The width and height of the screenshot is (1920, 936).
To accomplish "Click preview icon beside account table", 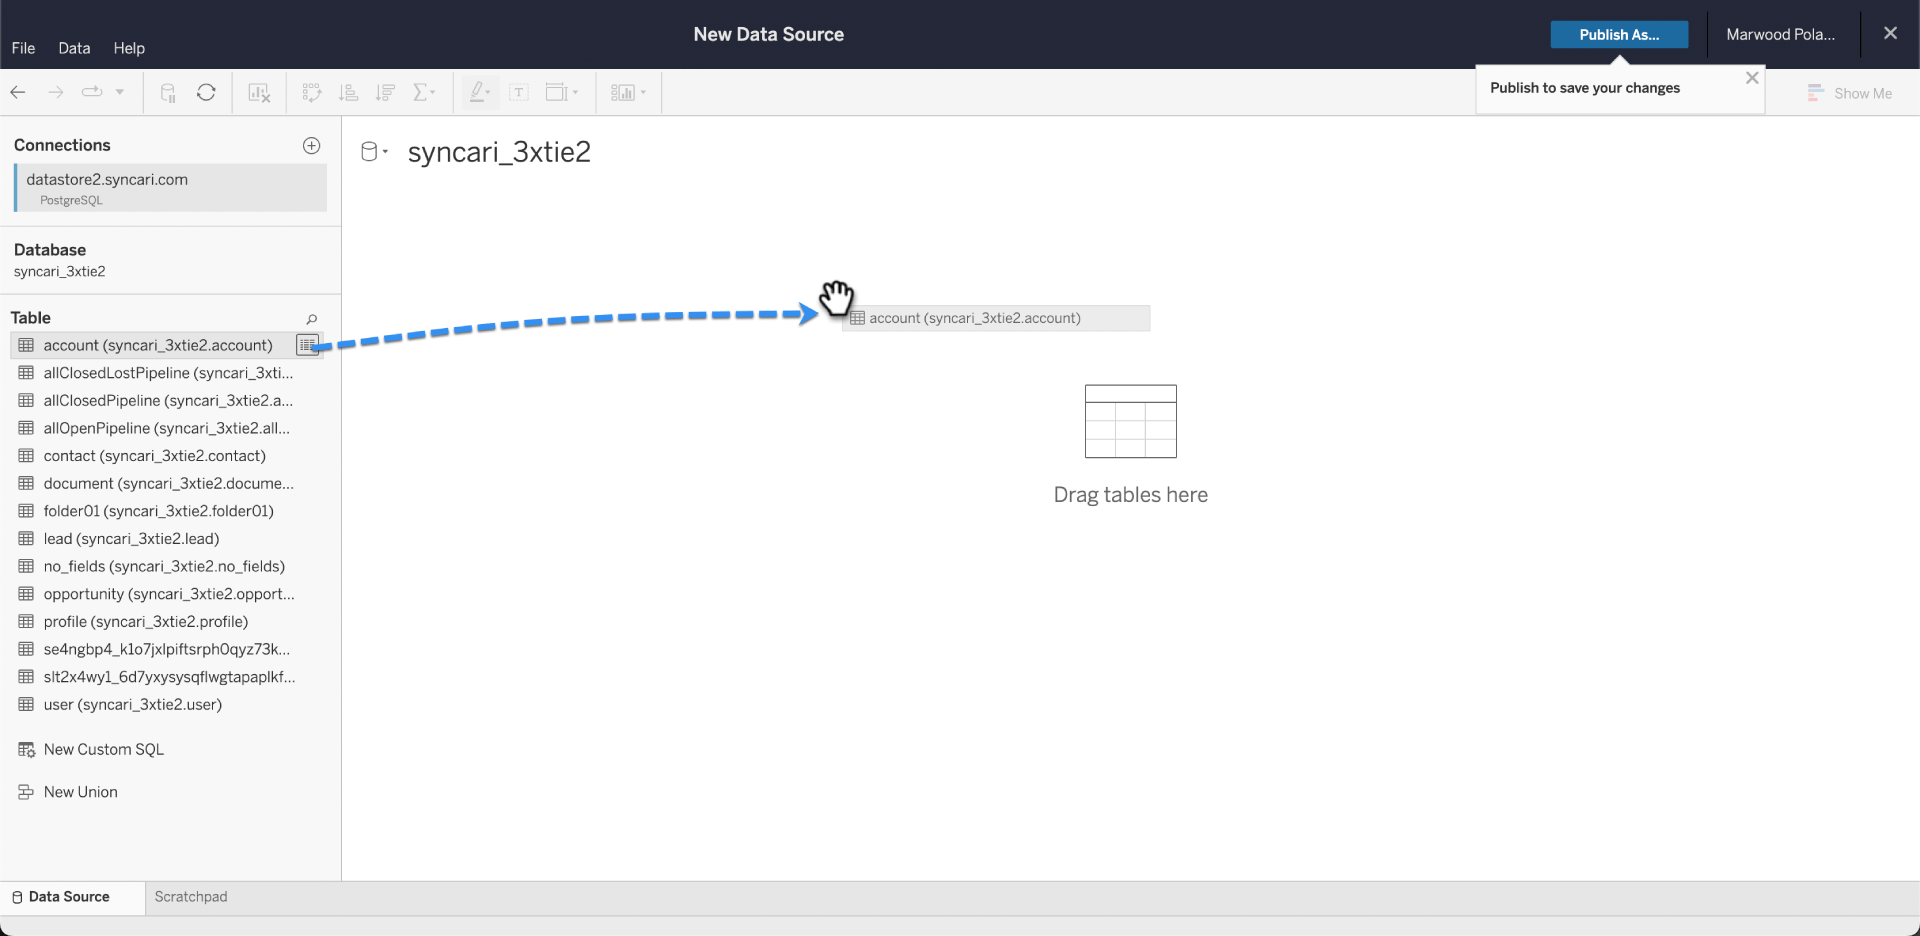I will point(307,345).
